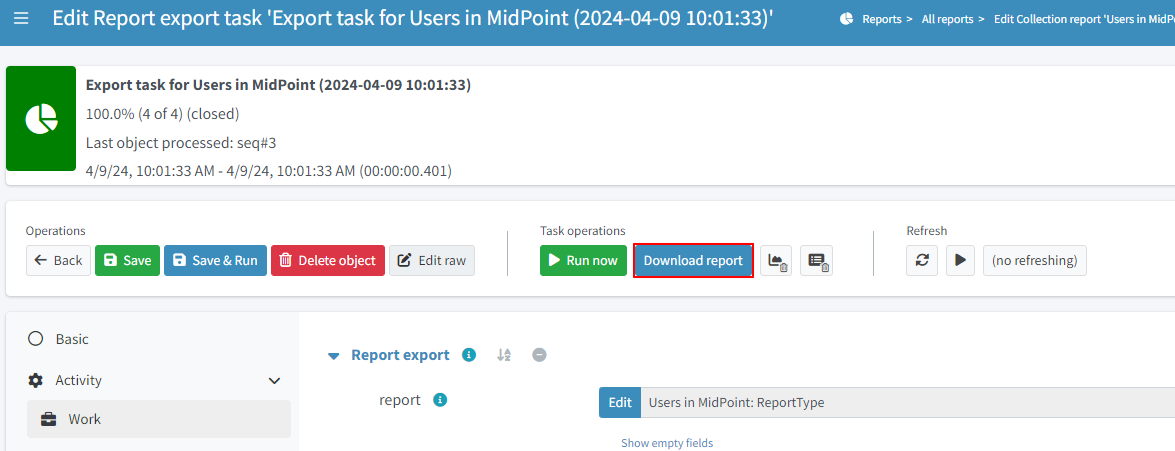Click the gray minus icon by Report export
The width and height of the screenshot is (1175, 451).
539,355
